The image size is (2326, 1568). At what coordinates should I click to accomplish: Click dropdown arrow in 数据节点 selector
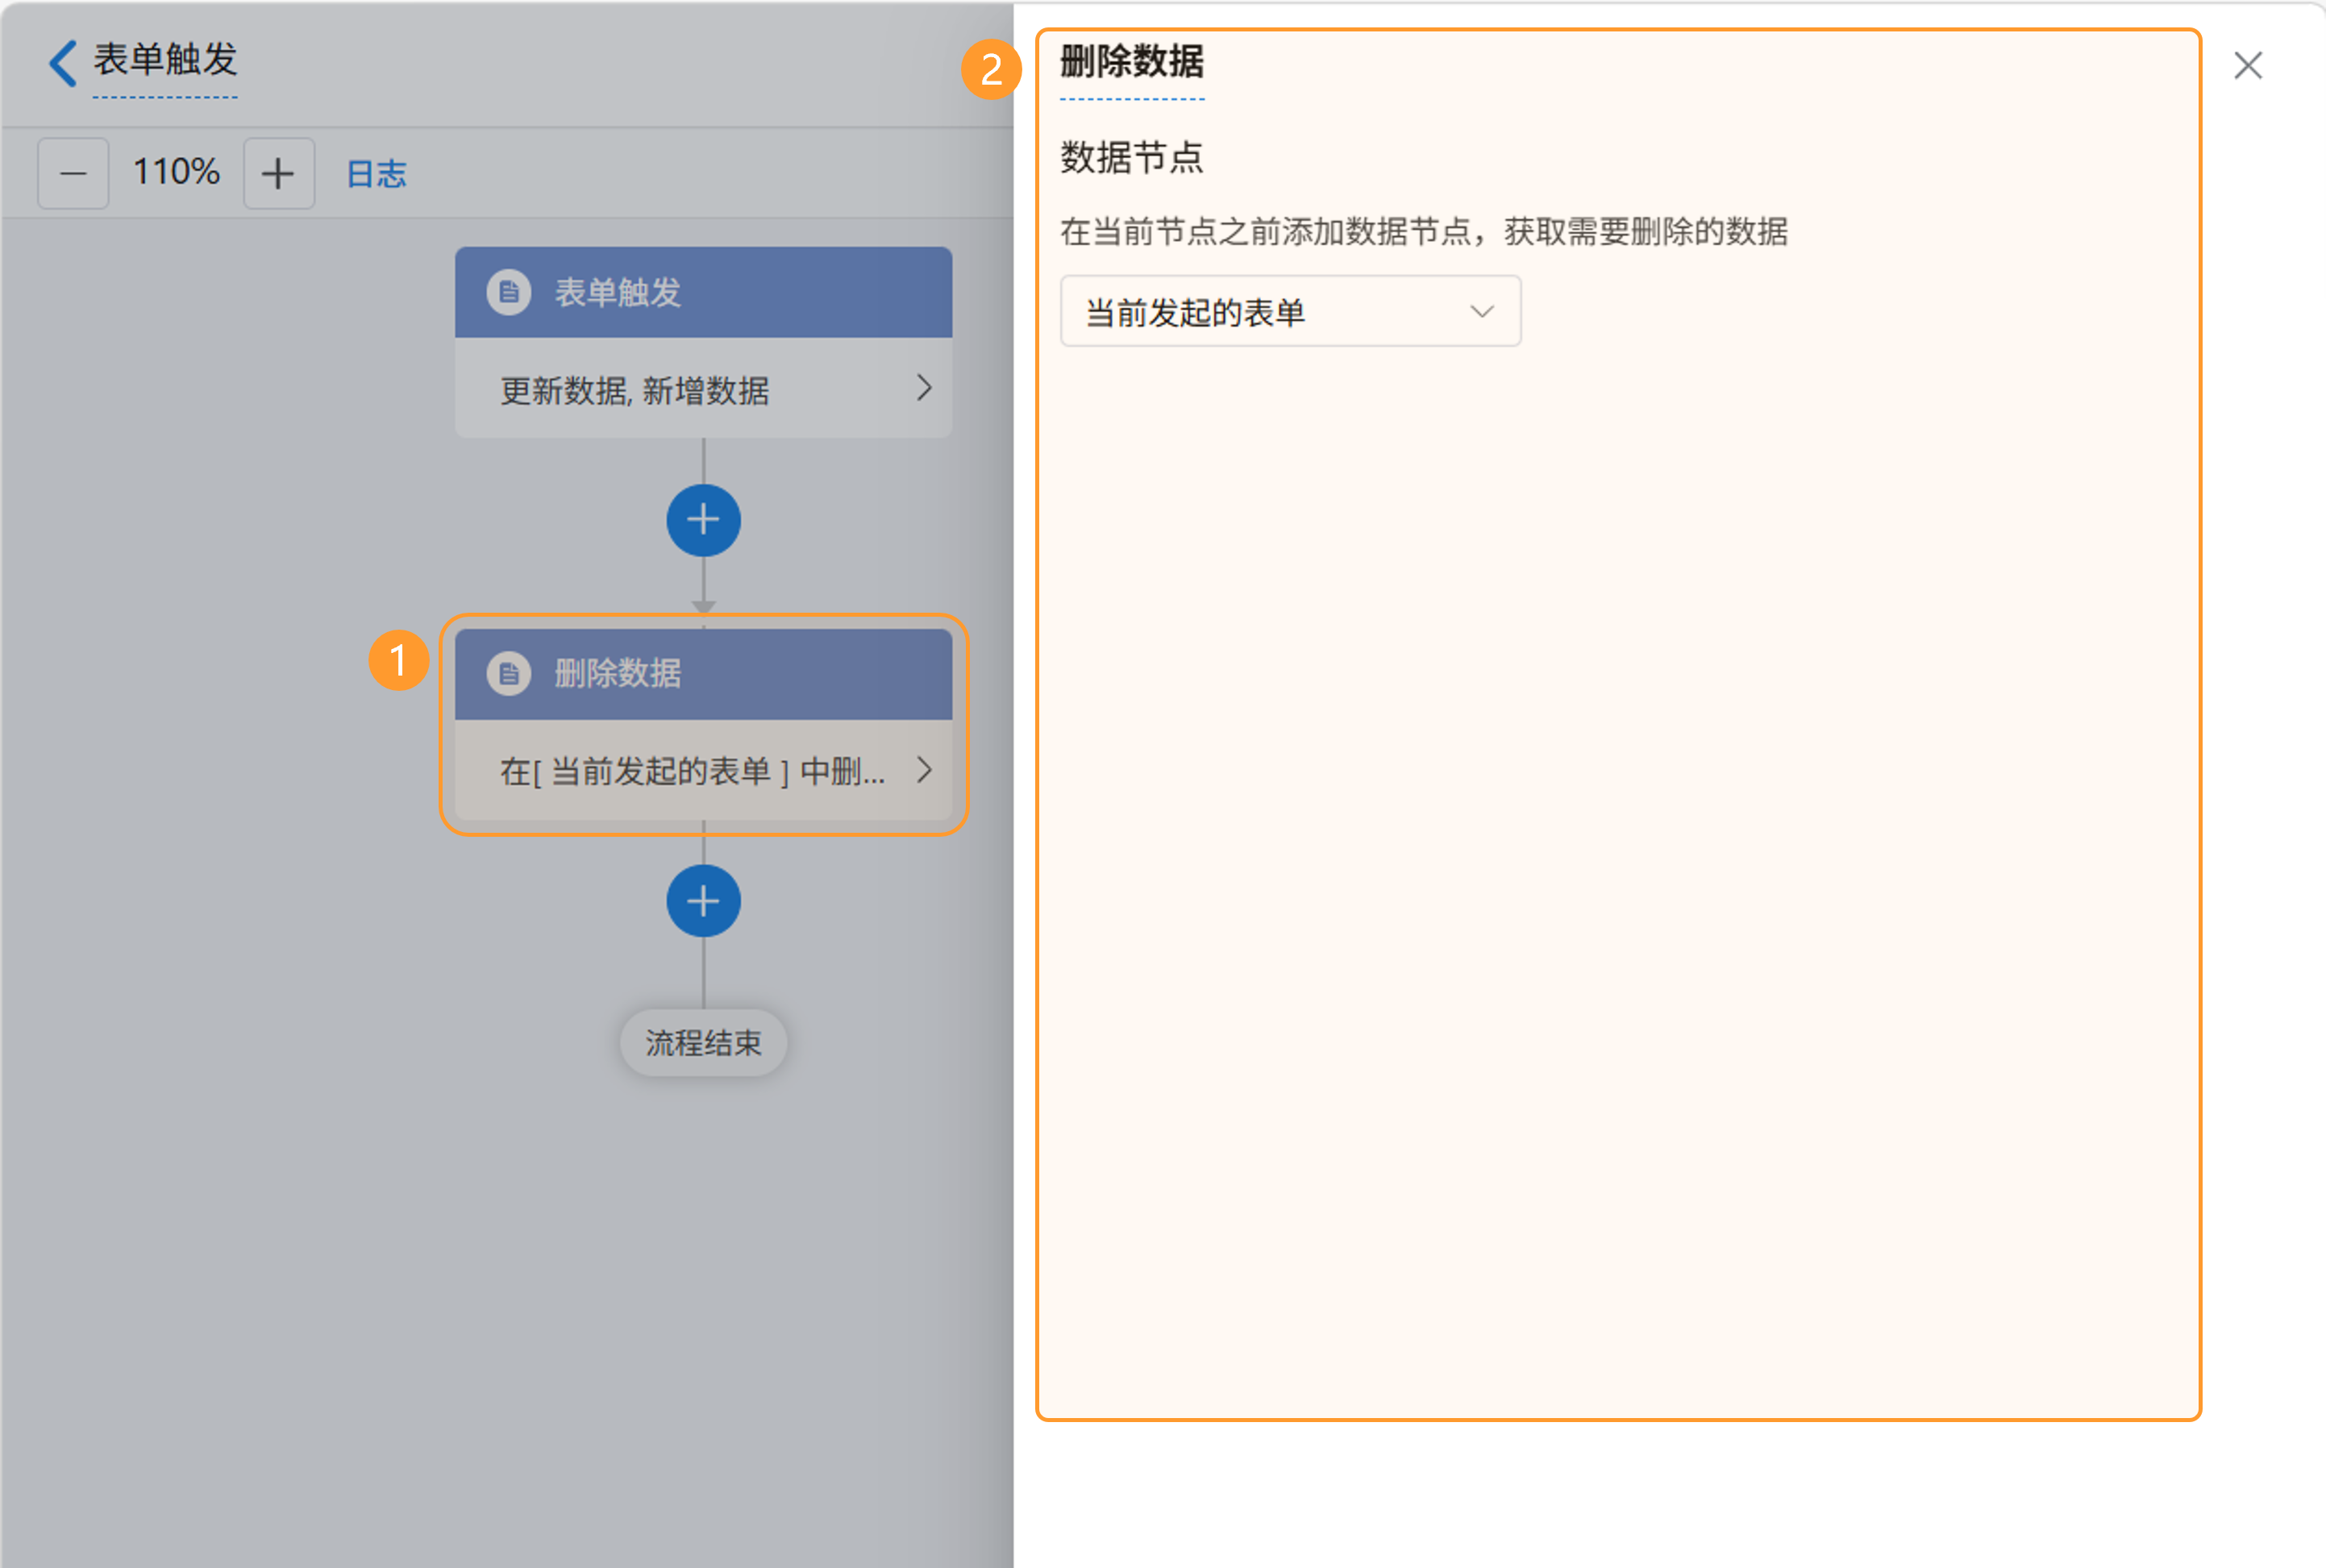[x=1481, y=312]
